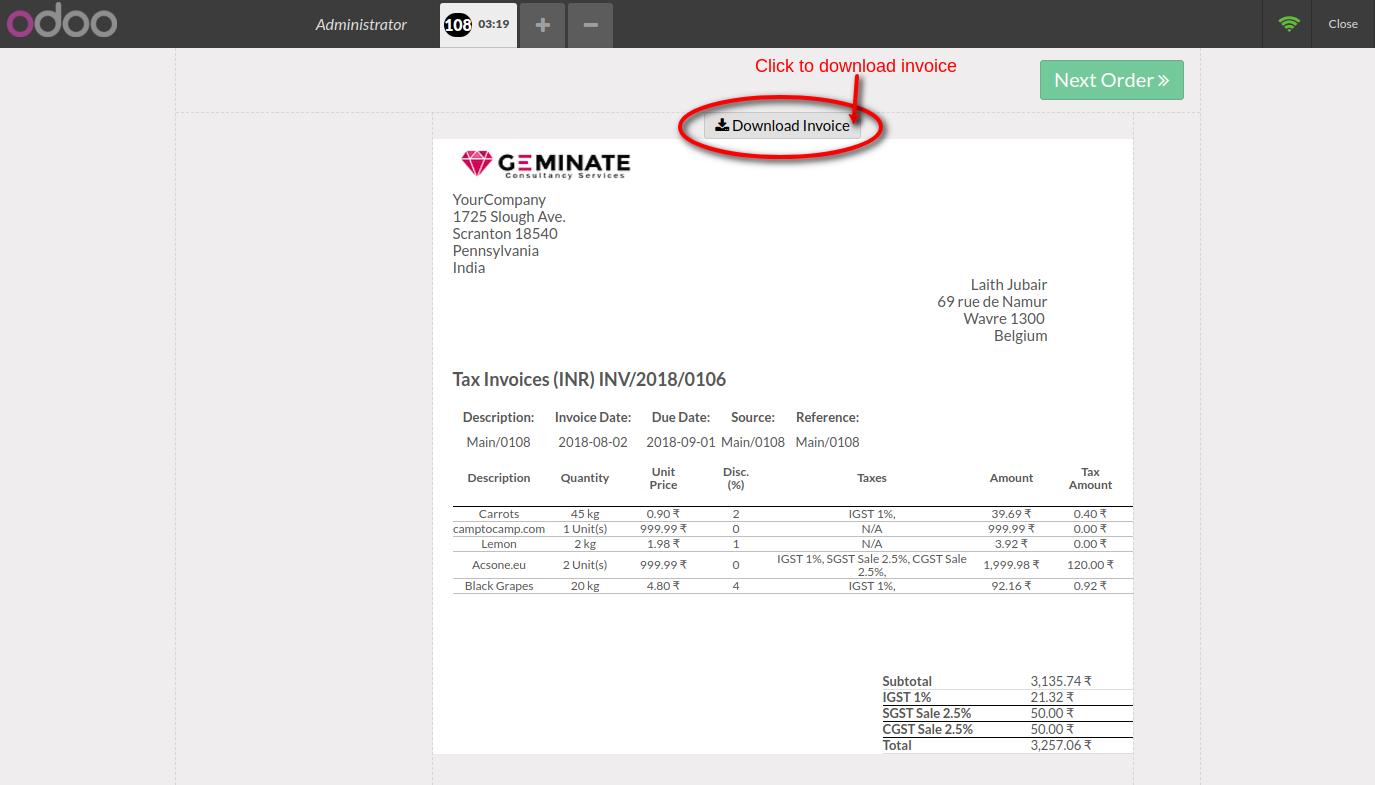Click the order count badge showing 108
Viewport: 1375px width, 785px height.
point(457,24)
